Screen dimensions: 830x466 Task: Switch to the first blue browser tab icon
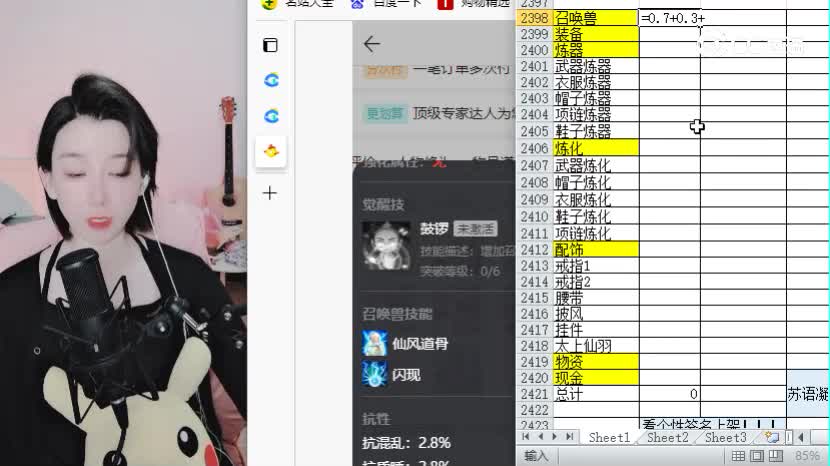click(x=272, y=80)
